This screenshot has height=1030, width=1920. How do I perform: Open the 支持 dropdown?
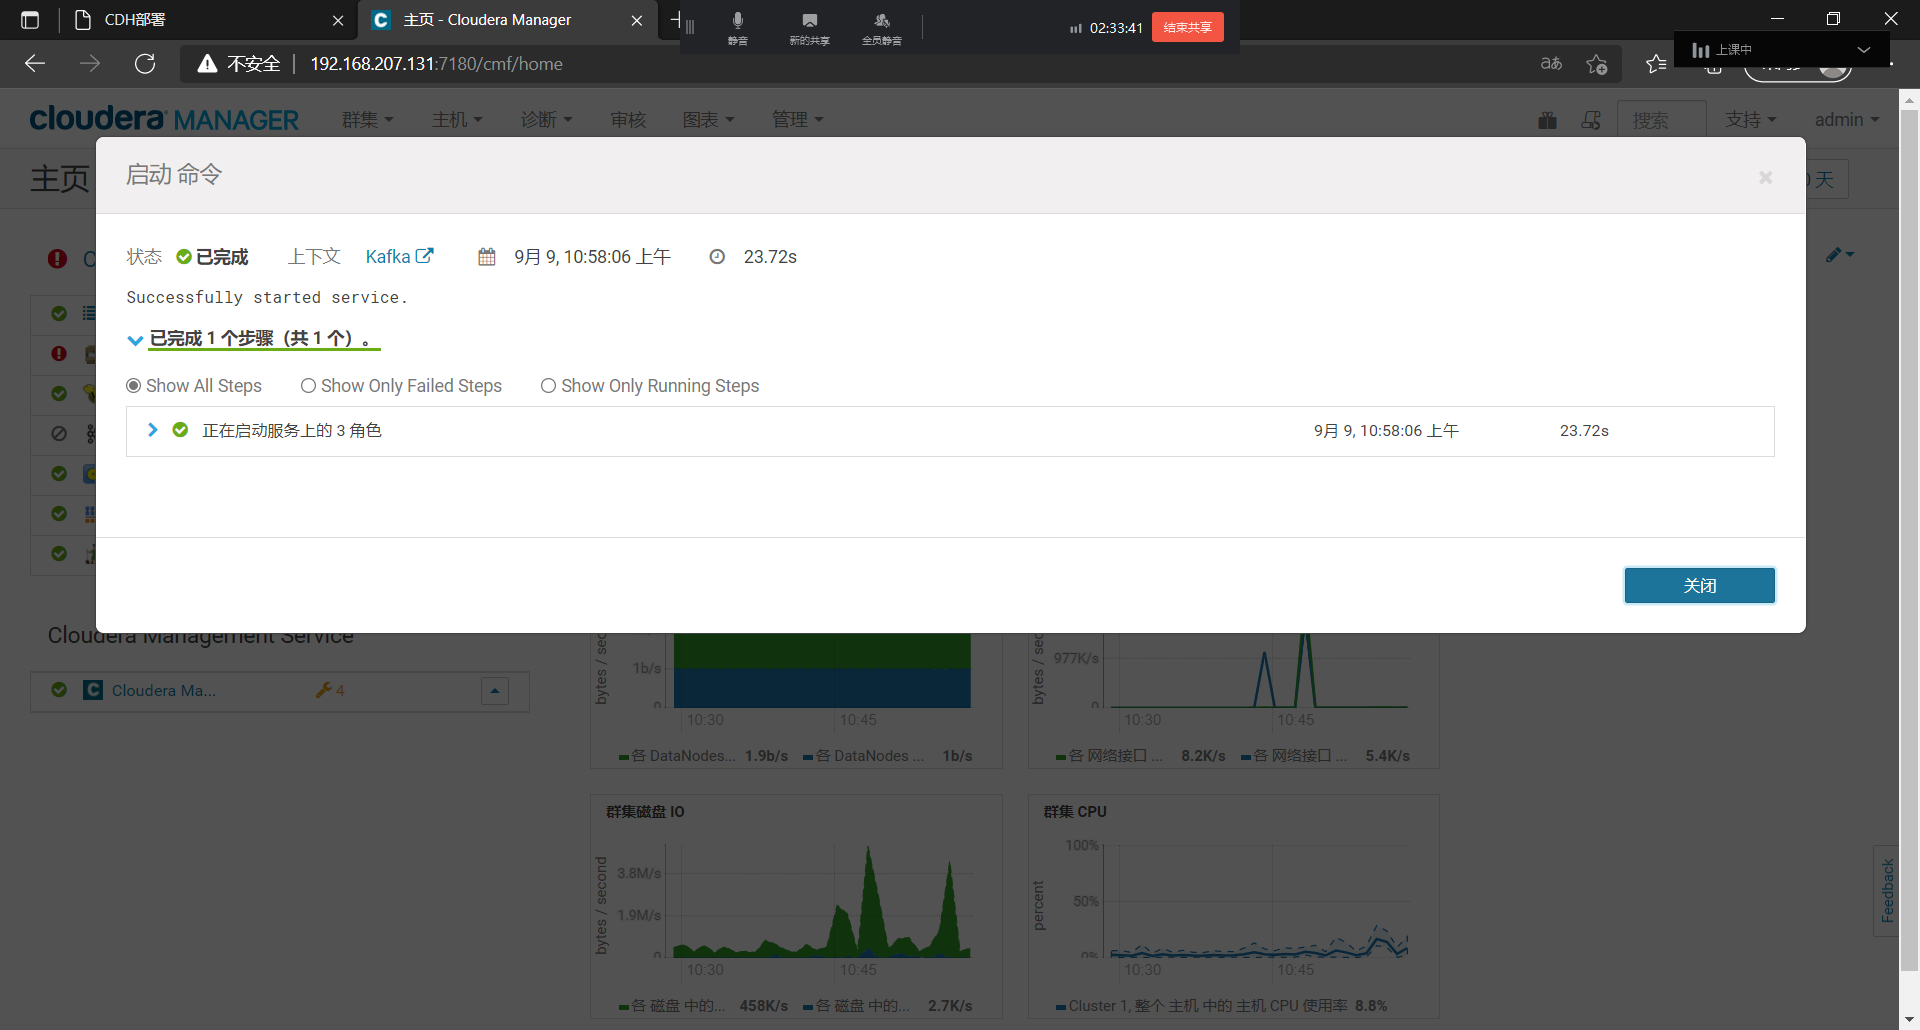click(1751, 120)
